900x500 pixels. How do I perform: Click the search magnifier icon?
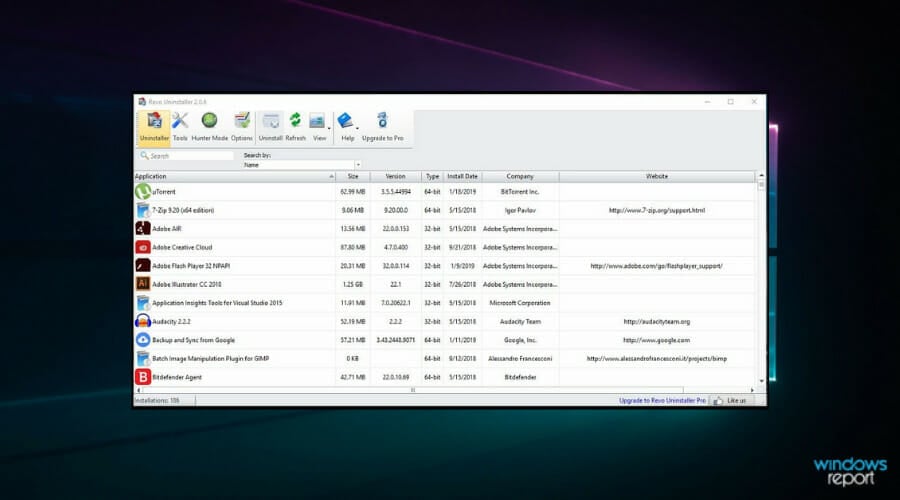144,156
